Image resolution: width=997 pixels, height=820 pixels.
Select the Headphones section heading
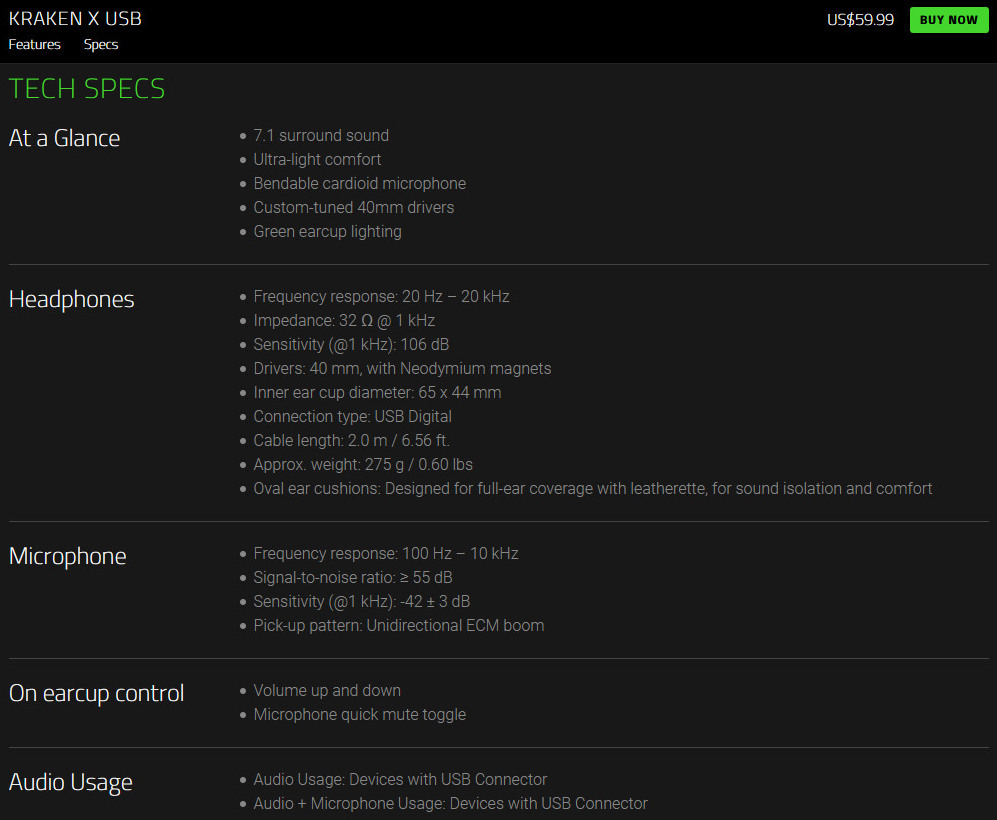(71, 299)
